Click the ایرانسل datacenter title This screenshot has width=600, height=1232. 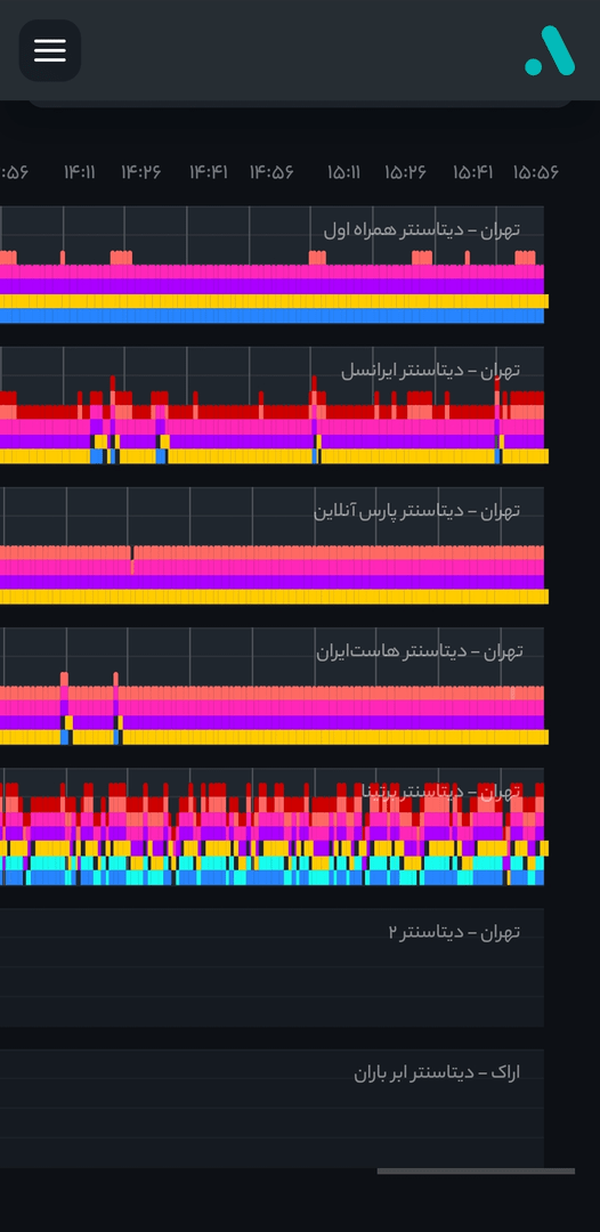coord(430,371)
